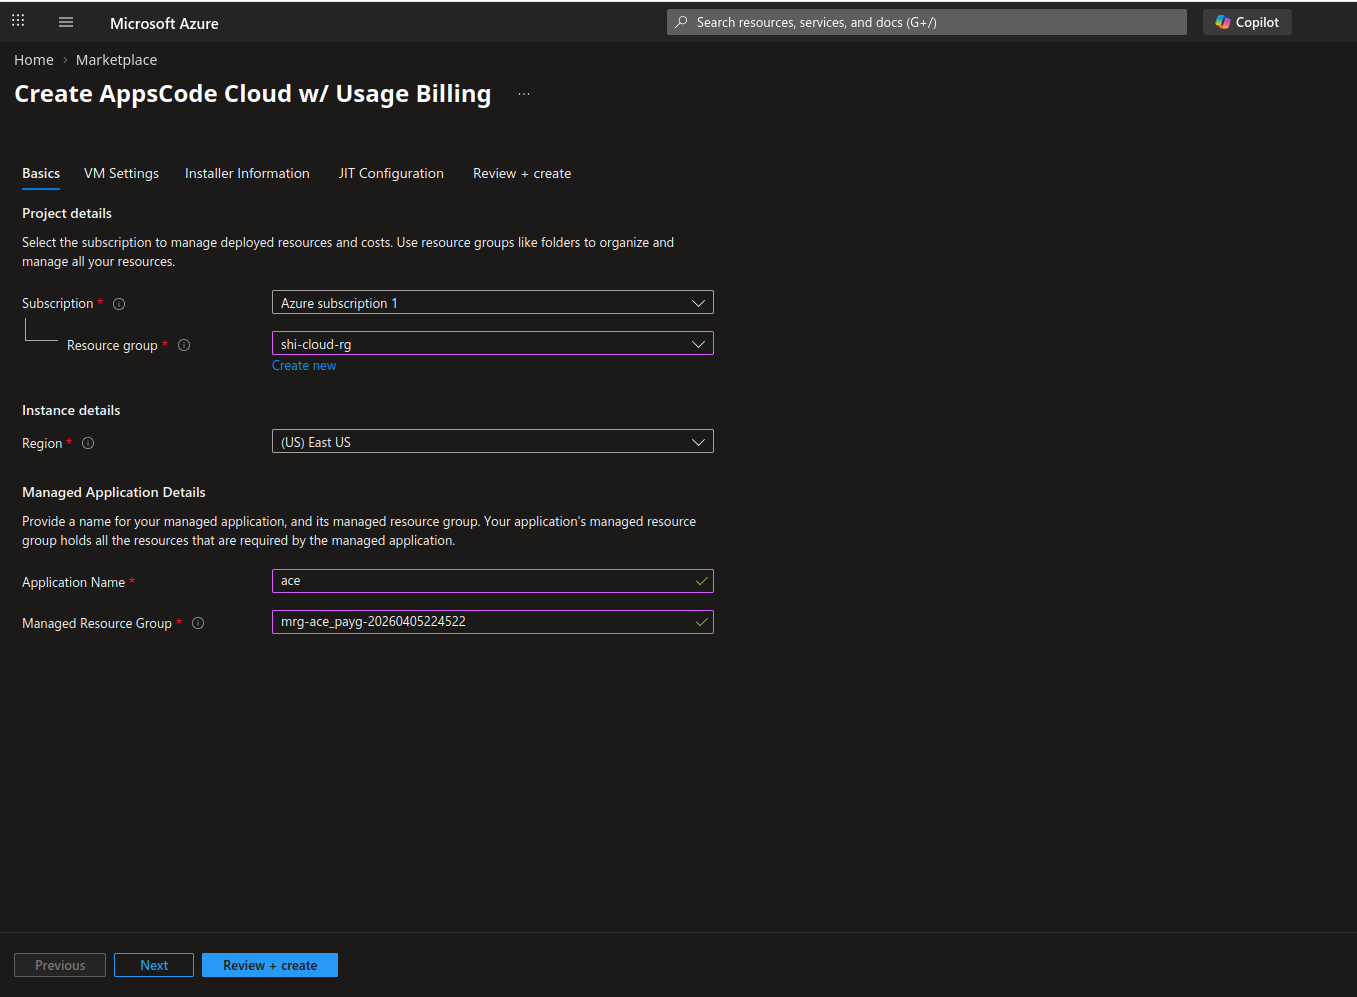Open Copilot assistant
The height and width of the screenshot is (997, 1357).
pyautogui.click(x=1247, y=22)
